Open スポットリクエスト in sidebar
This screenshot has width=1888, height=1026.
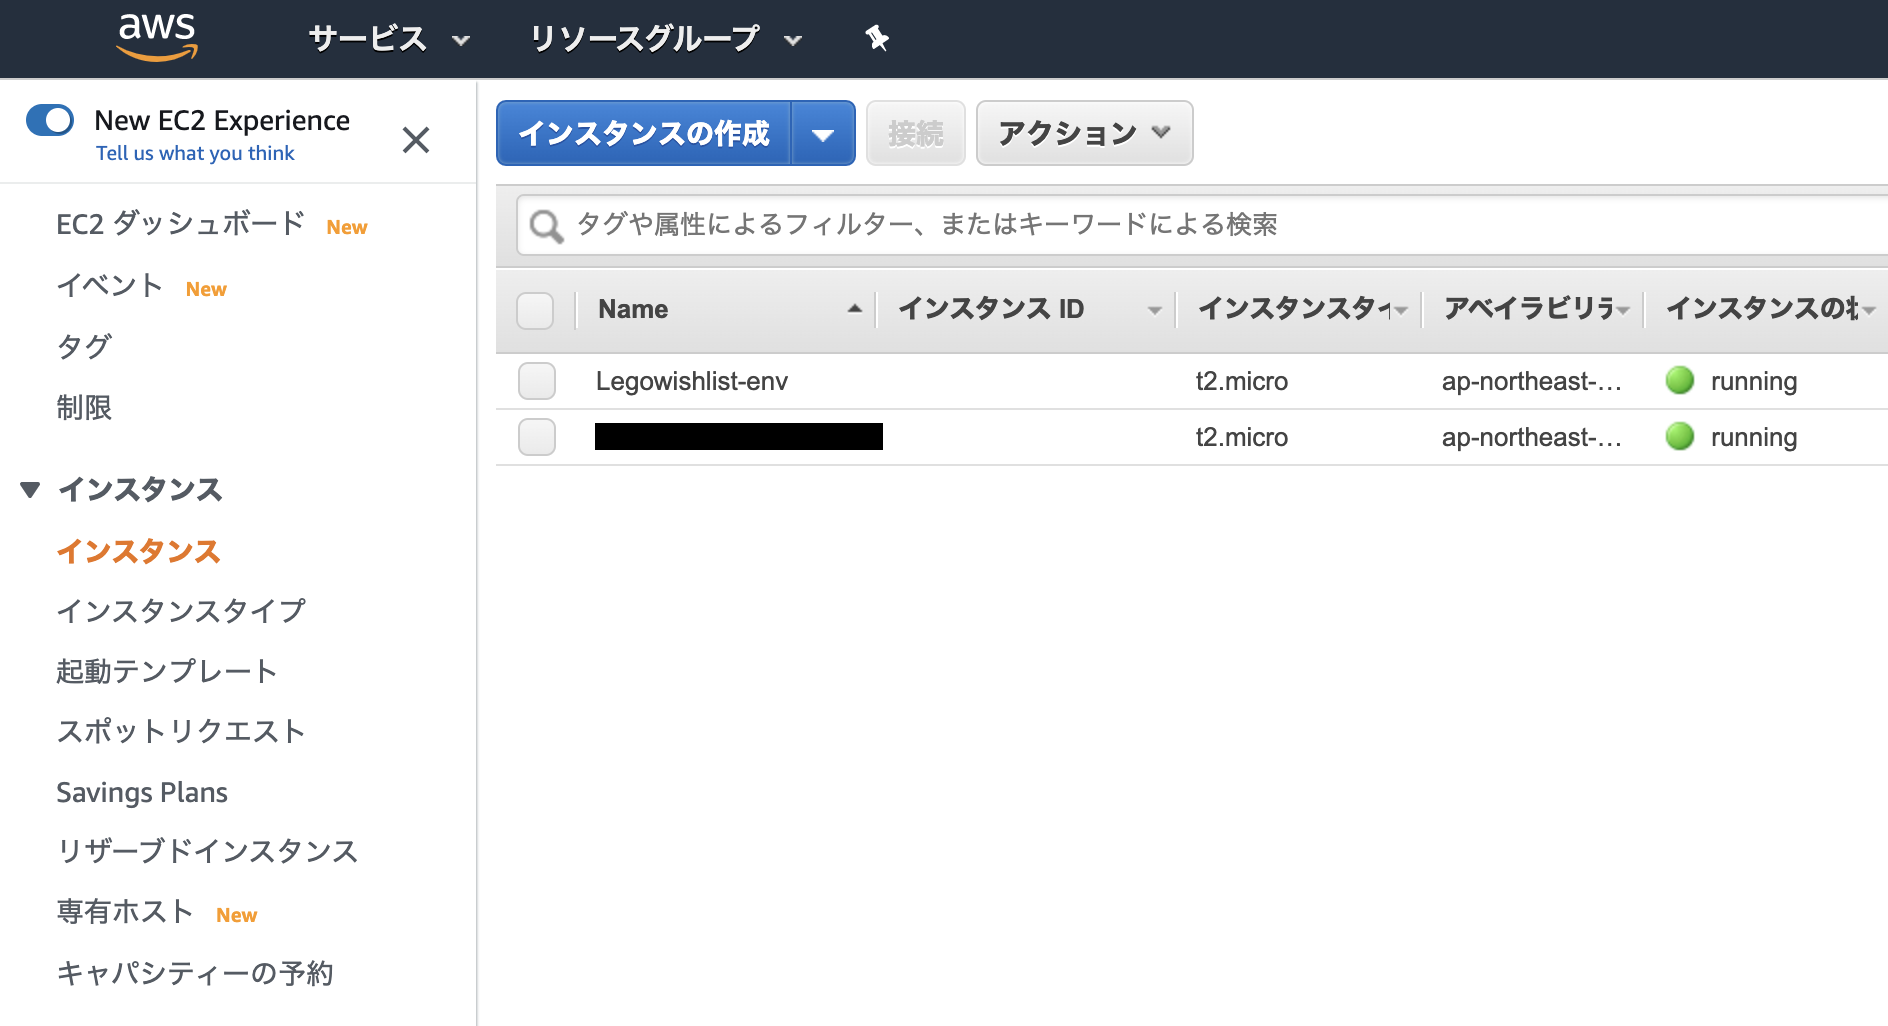pyautogui.click(x=181, y=731)
